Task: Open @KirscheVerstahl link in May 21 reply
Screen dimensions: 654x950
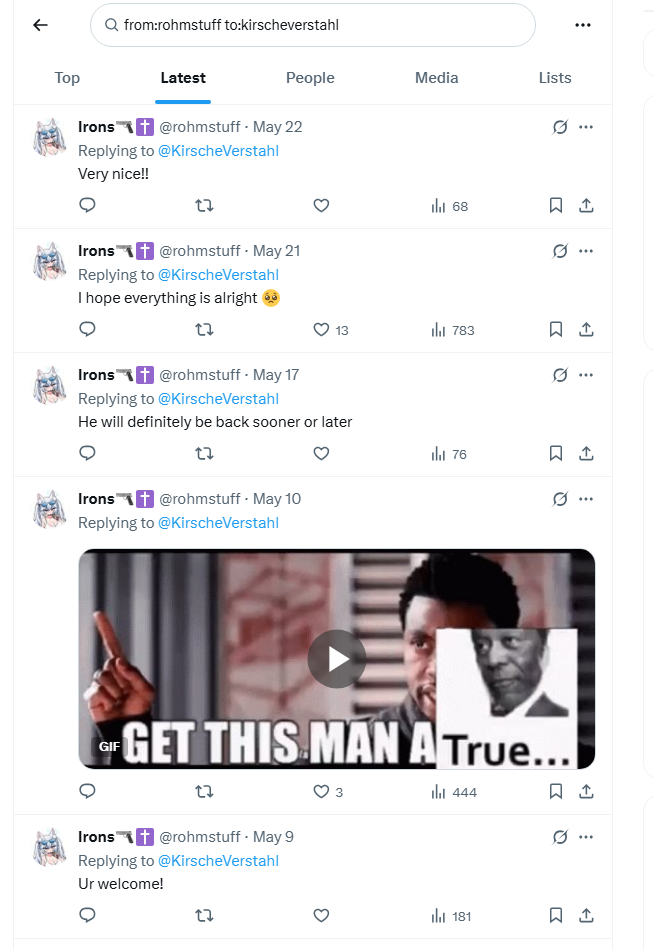Action: point(218,275)
